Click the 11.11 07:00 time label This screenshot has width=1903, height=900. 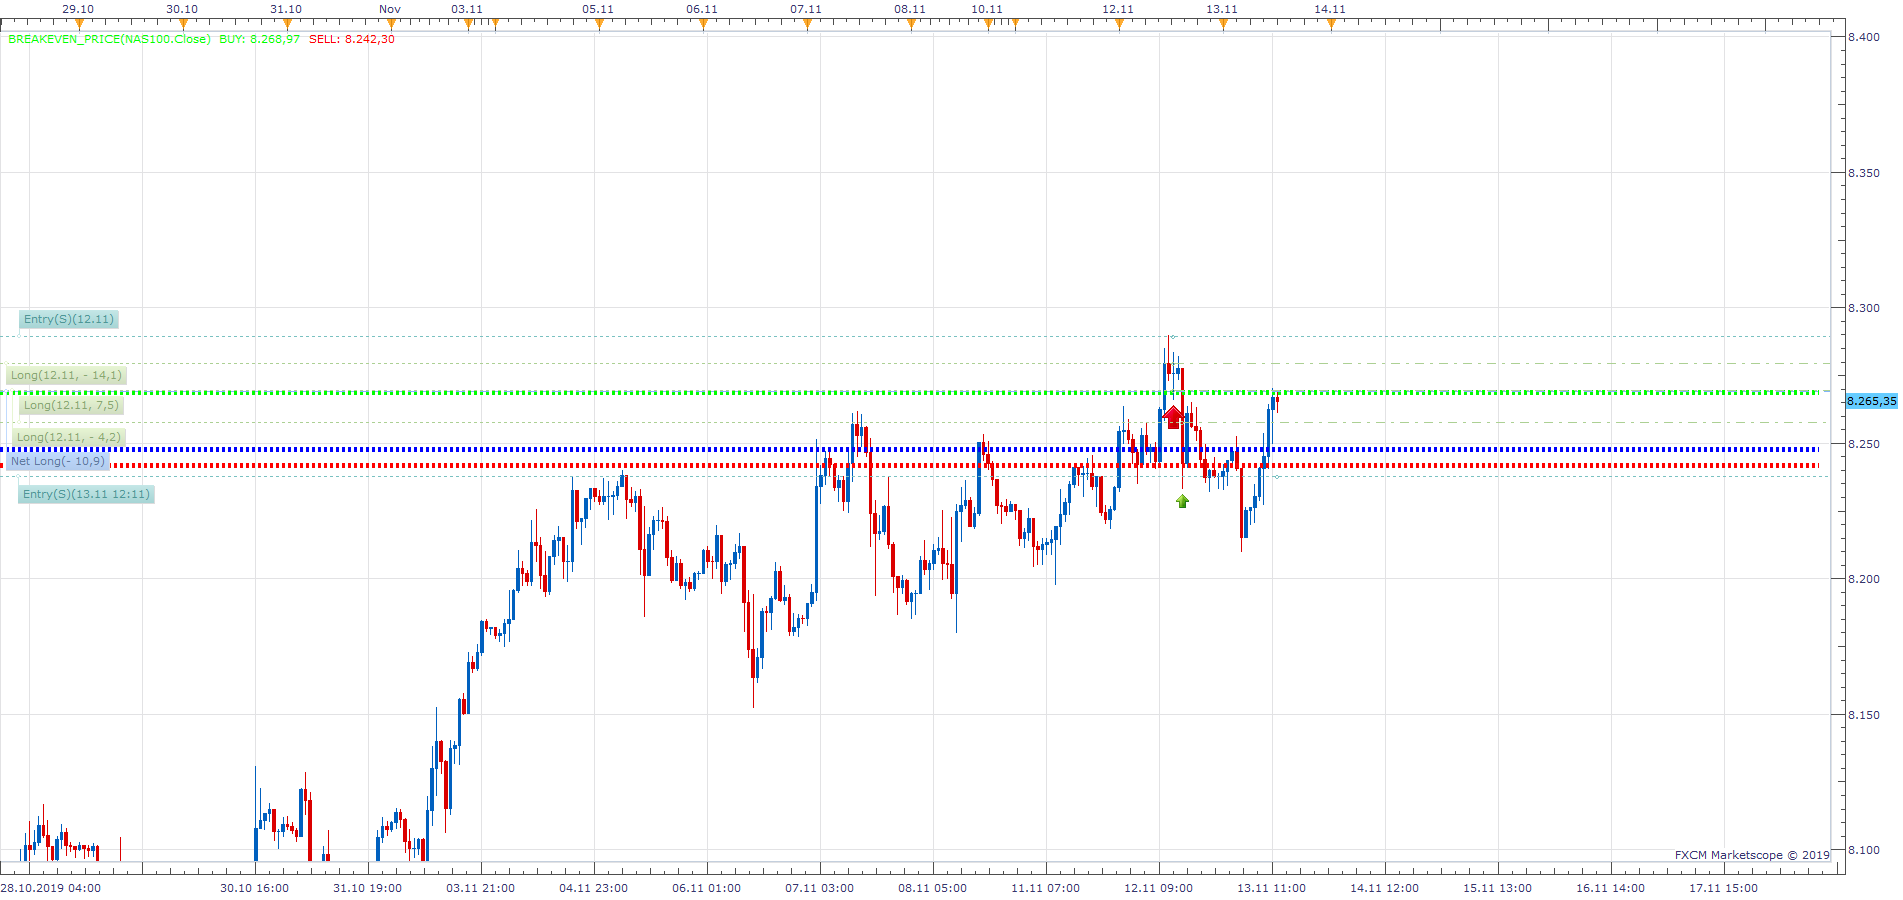coord(1046,888)
